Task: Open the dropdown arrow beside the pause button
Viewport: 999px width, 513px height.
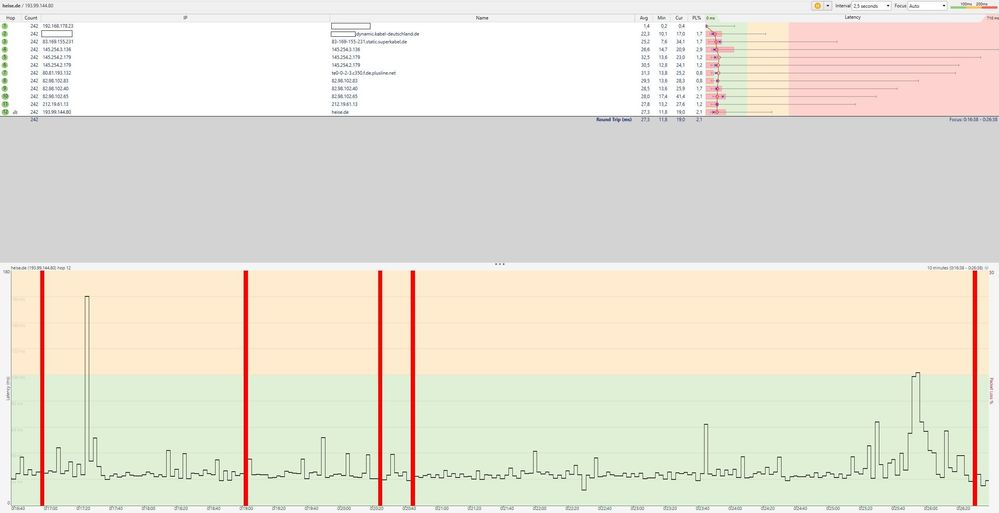Action: pos(827,5)
